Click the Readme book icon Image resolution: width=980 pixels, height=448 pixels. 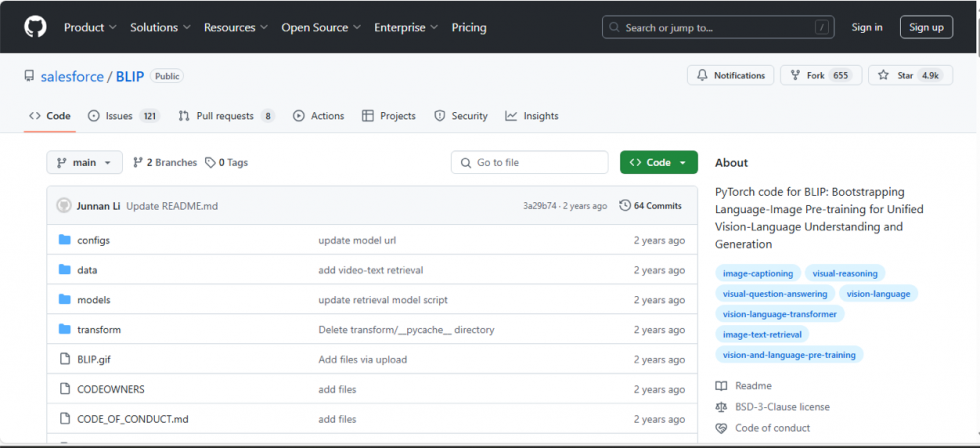click(721, 386)
